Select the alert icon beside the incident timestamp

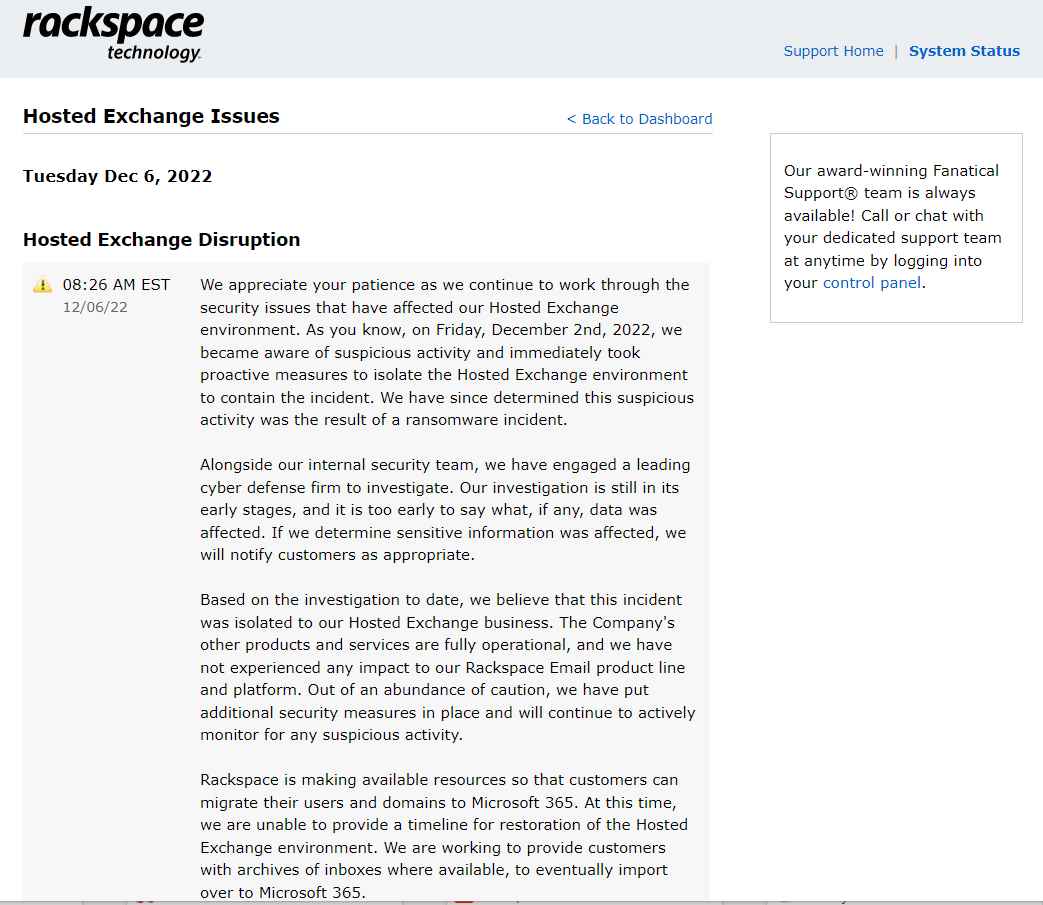[42, 284]
